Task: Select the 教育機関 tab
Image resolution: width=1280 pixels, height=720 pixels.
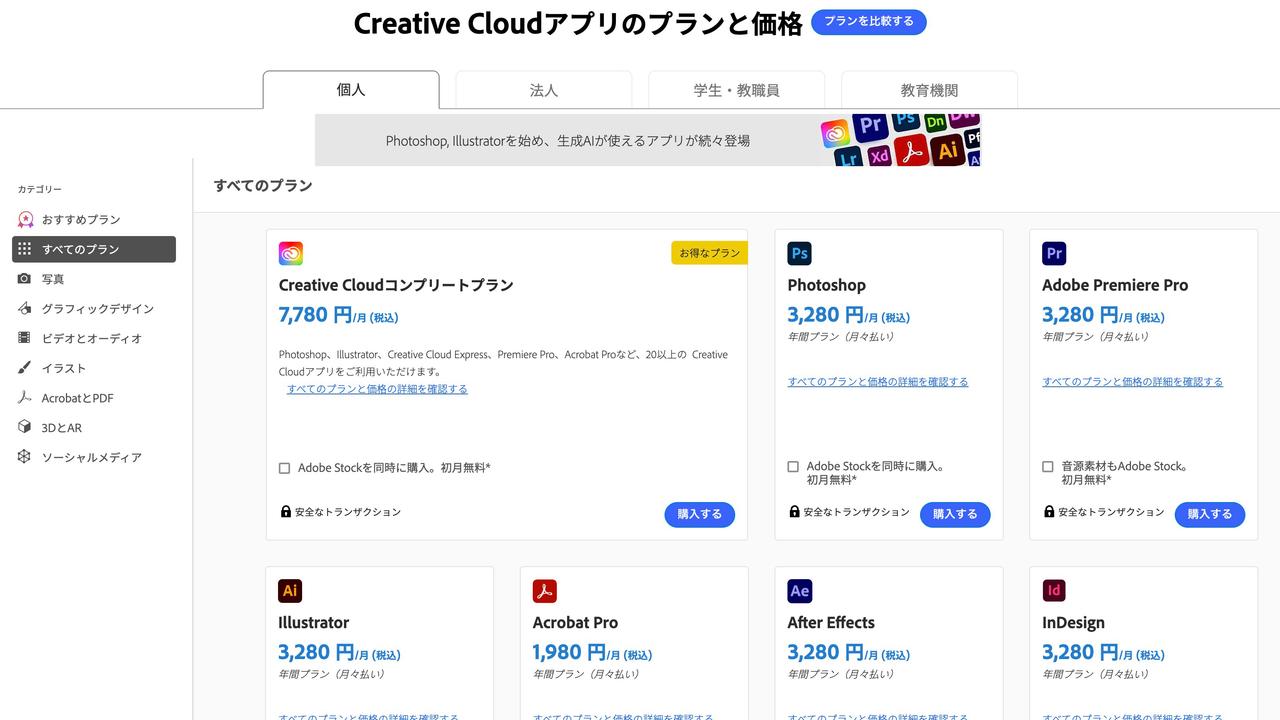Action: click(929, 89)
